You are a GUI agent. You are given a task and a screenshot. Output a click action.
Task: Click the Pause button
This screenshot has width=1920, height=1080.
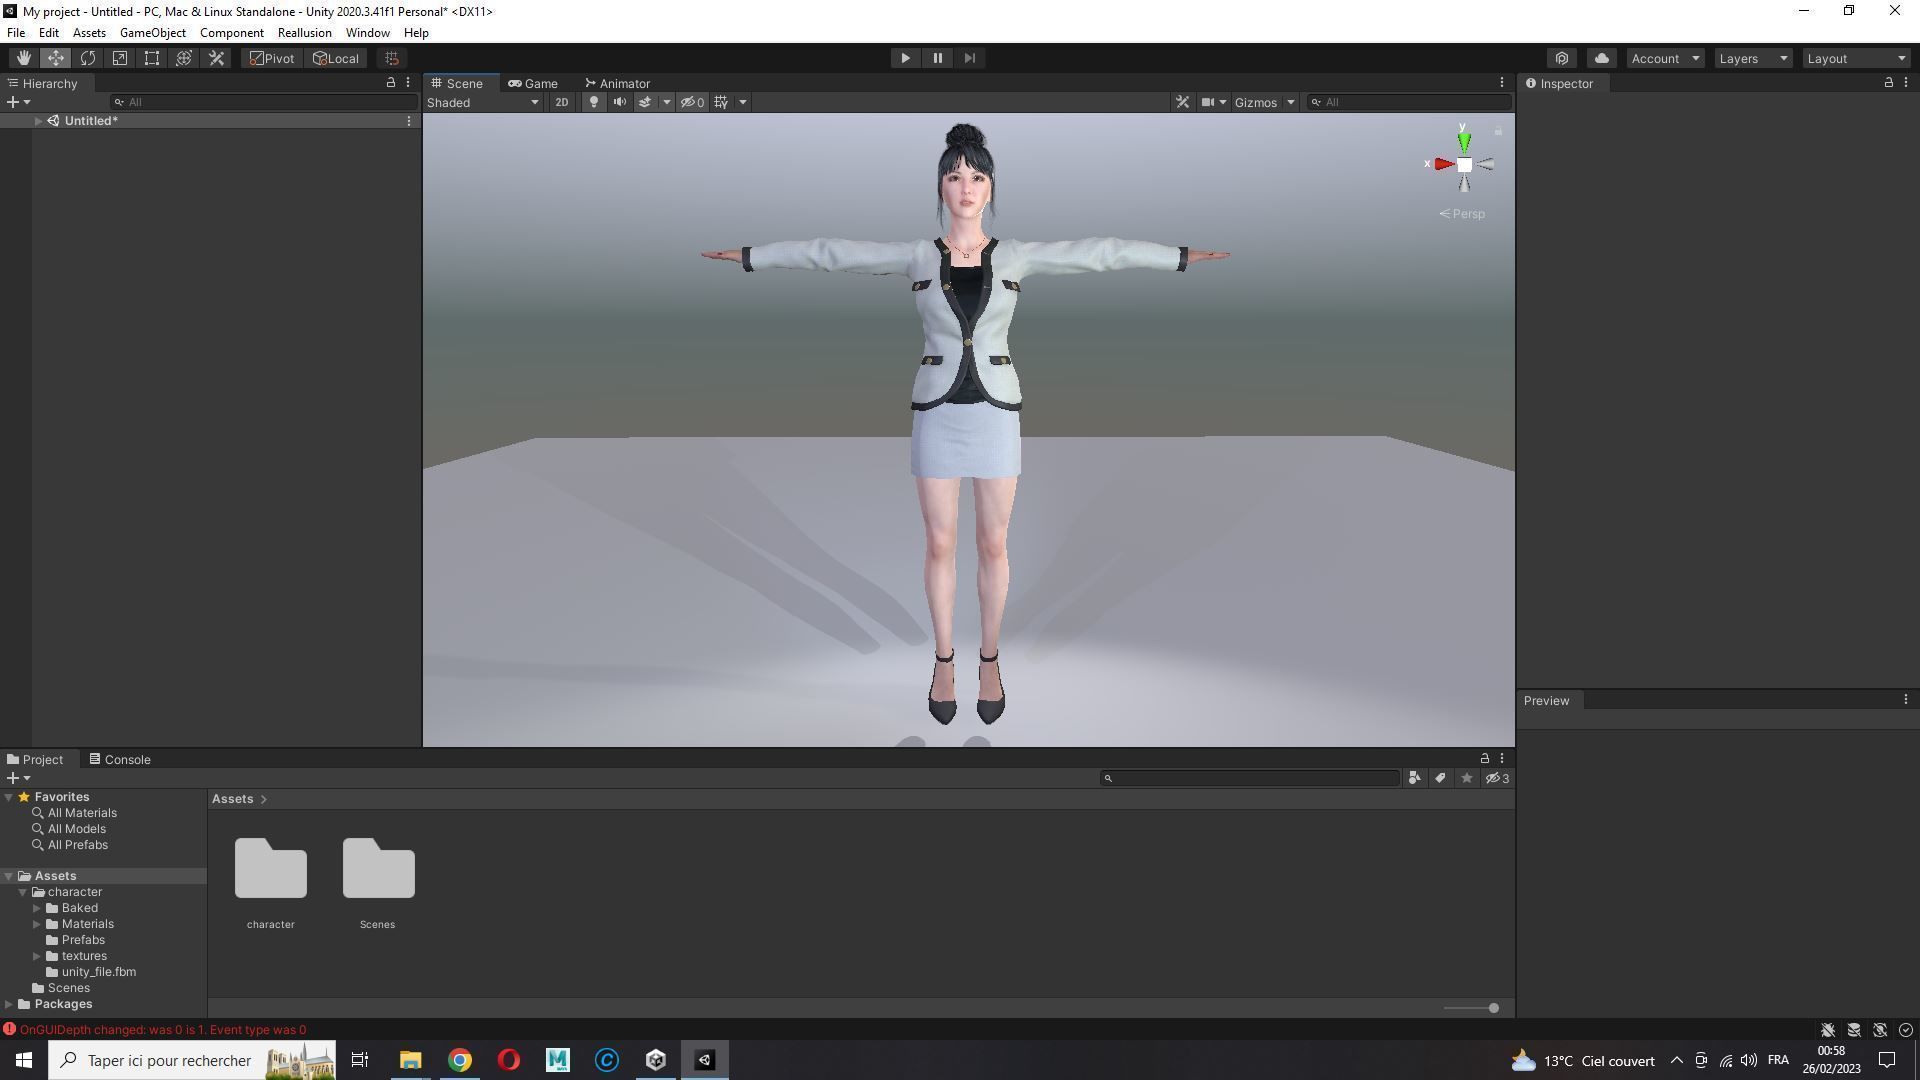pos(937,58)
